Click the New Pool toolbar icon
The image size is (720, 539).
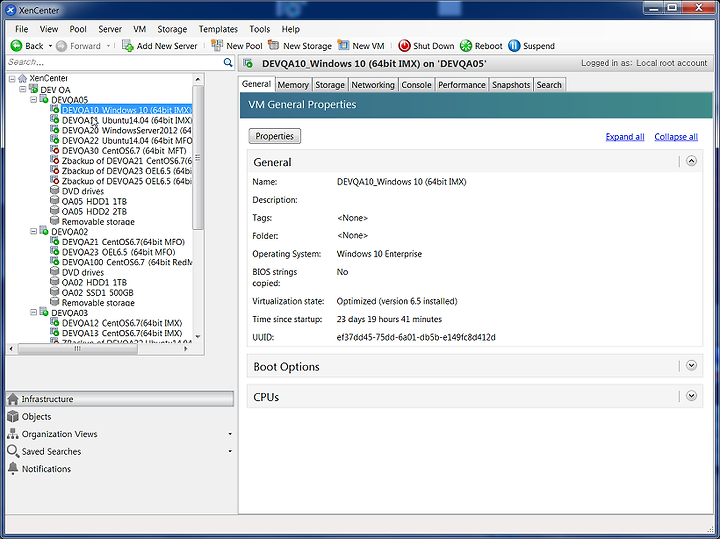pos(217,45)
